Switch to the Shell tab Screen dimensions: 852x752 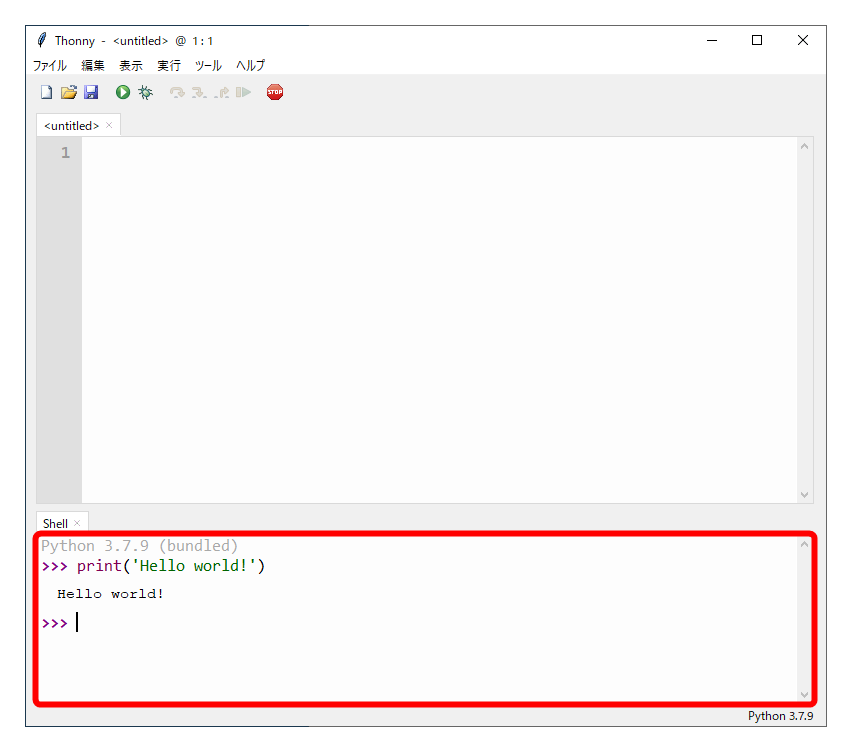coord(54,522)
